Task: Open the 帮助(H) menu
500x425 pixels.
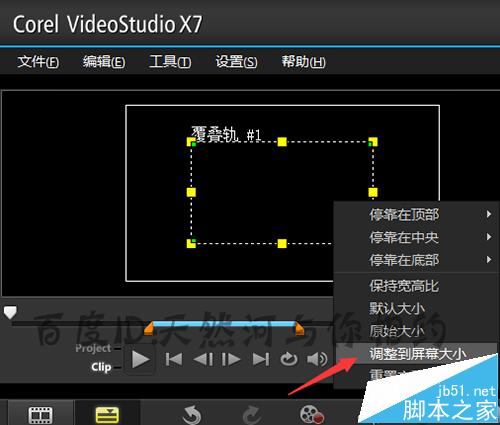Action: [x=303, y=62]
